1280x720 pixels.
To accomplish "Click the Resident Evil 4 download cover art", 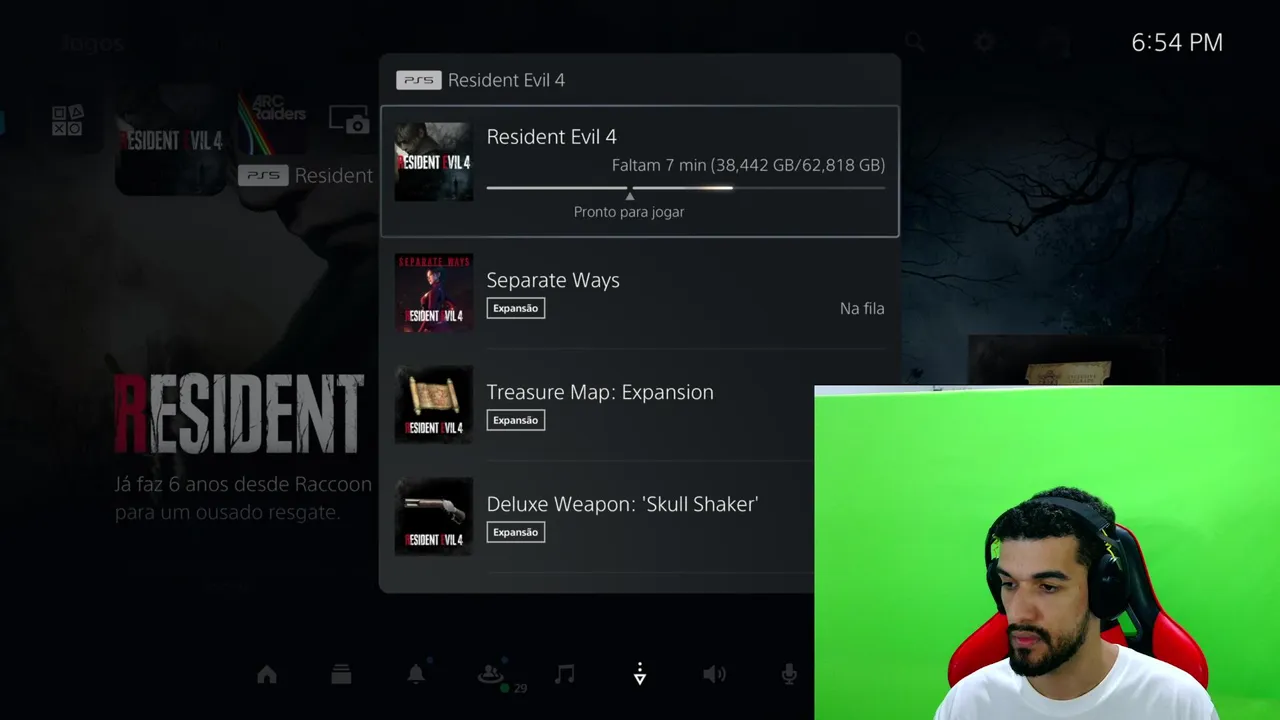I will pyautogui.click(x=433, y=162).
